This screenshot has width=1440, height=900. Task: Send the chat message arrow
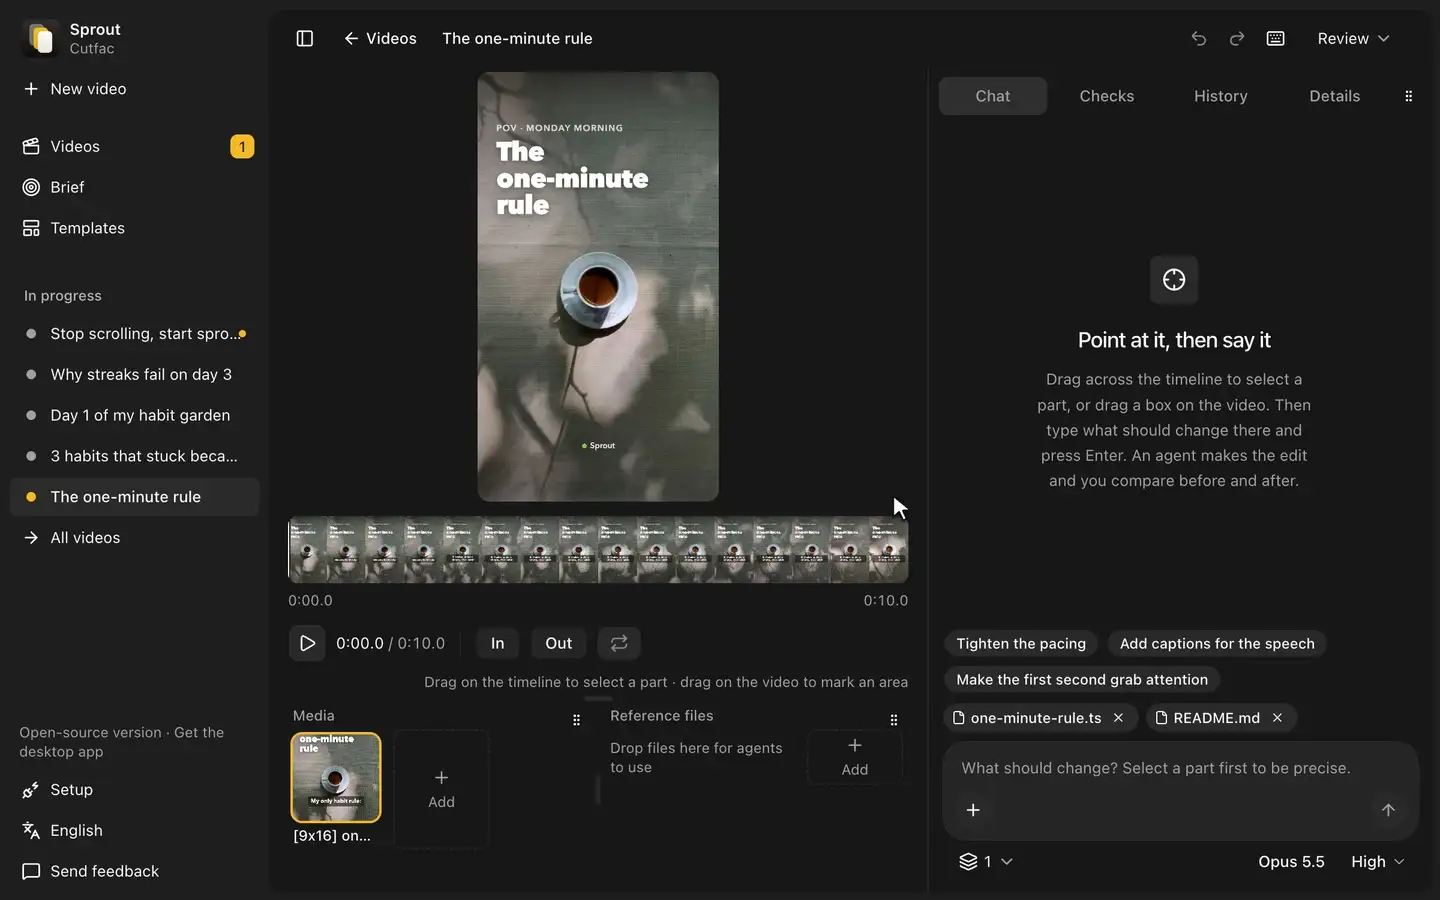point(1388,810)
